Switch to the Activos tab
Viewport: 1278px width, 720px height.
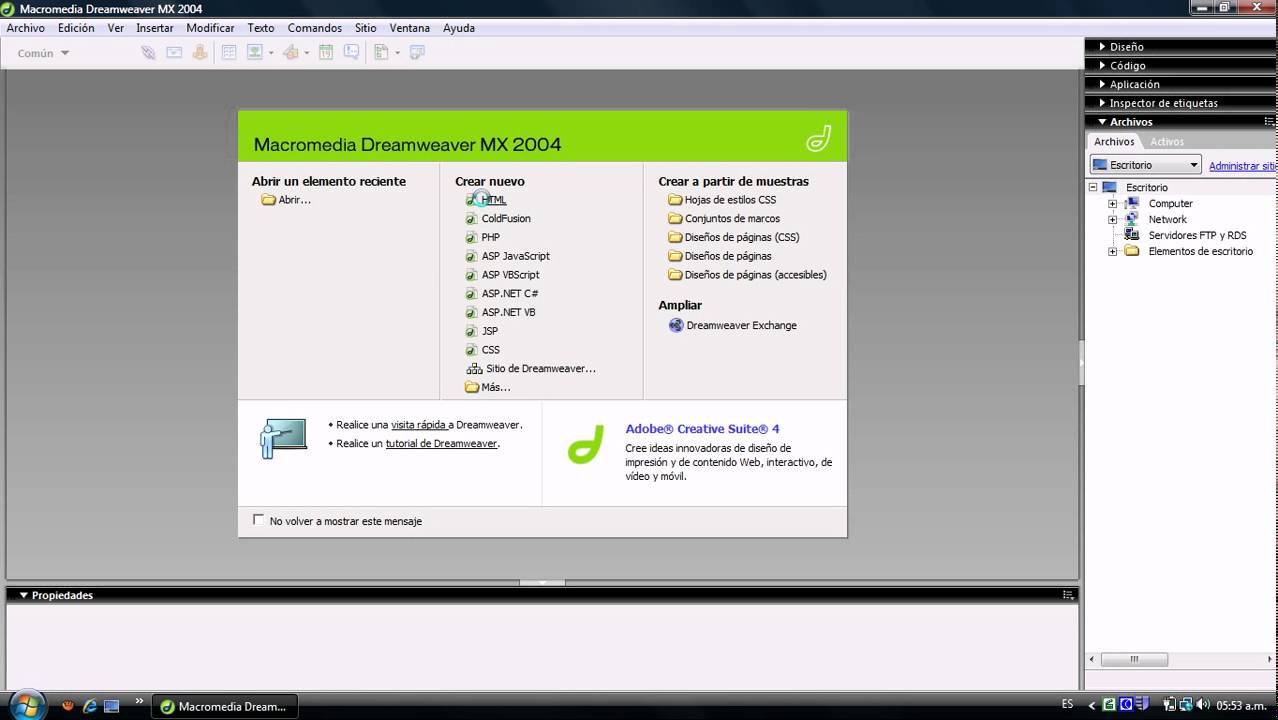point(1167,142)
